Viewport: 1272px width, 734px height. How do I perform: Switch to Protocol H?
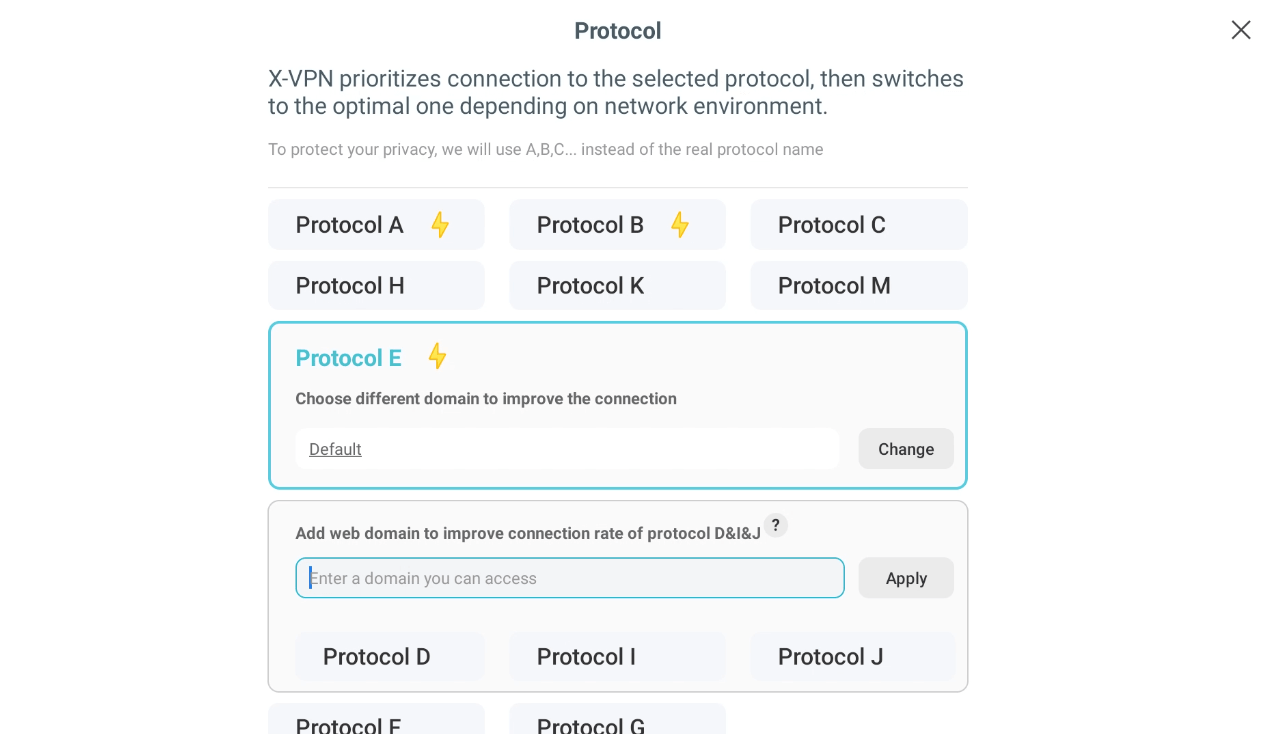(x=376, y=286)
